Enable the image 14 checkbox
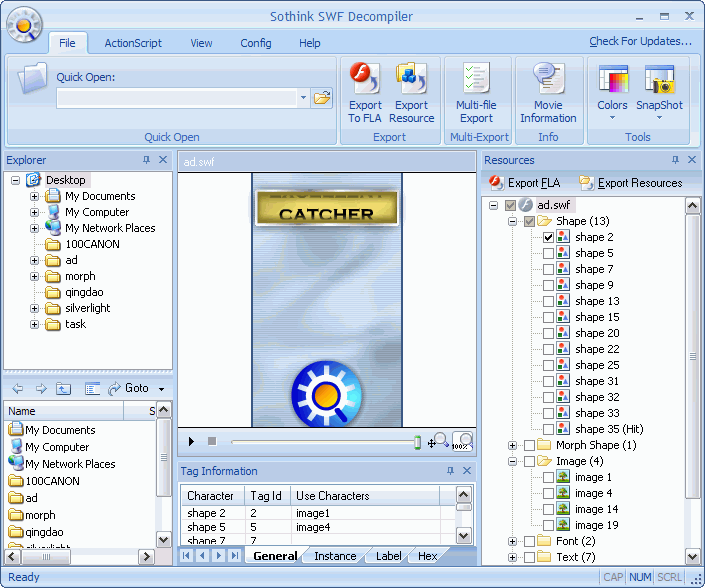Screen dimensions: 705x588 point(548,509)
